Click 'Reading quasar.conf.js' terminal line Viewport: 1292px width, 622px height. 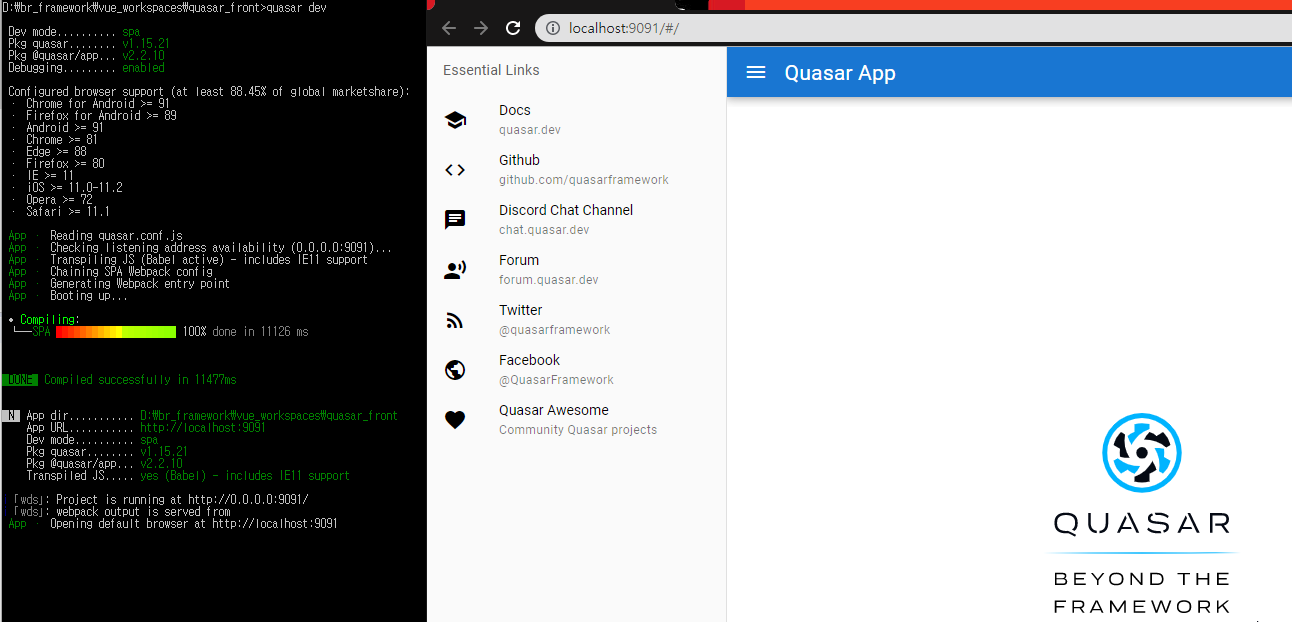117,236
